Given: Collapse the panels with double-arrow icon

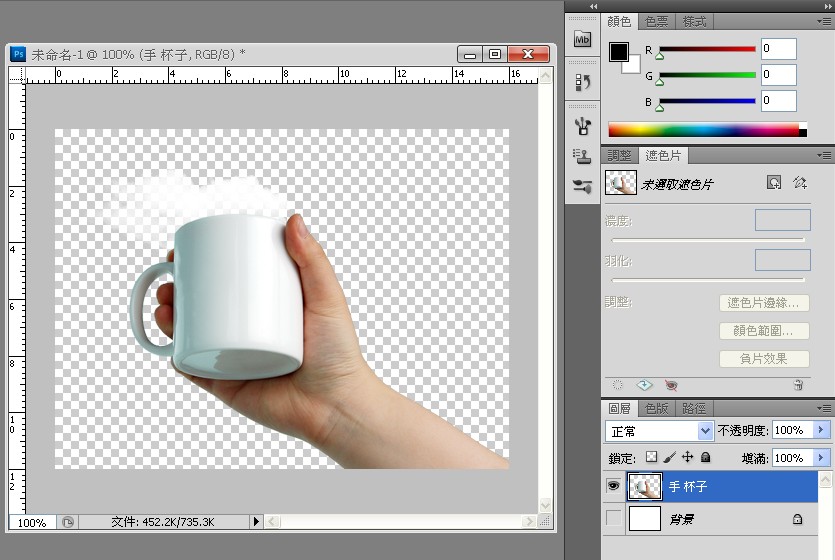Looking at the screenshot, I should pos(827,6).
